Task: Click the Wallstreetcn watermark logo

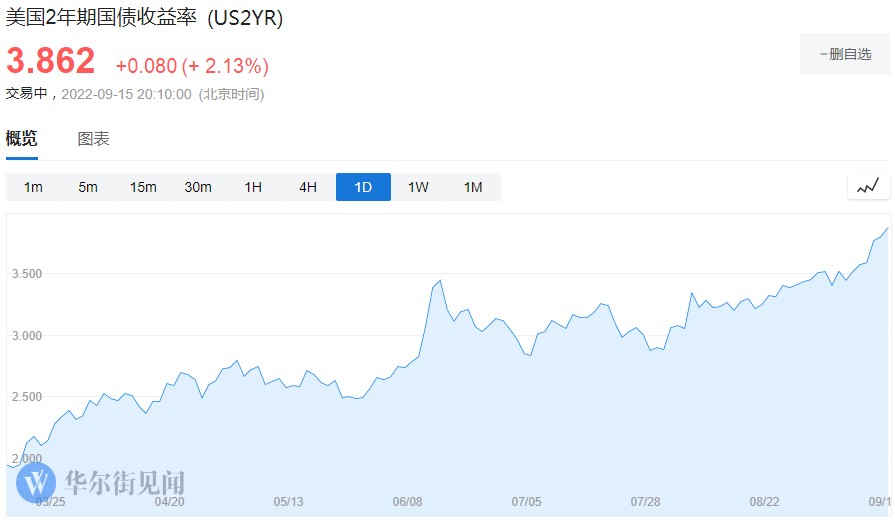Action: tap(101, 484)
